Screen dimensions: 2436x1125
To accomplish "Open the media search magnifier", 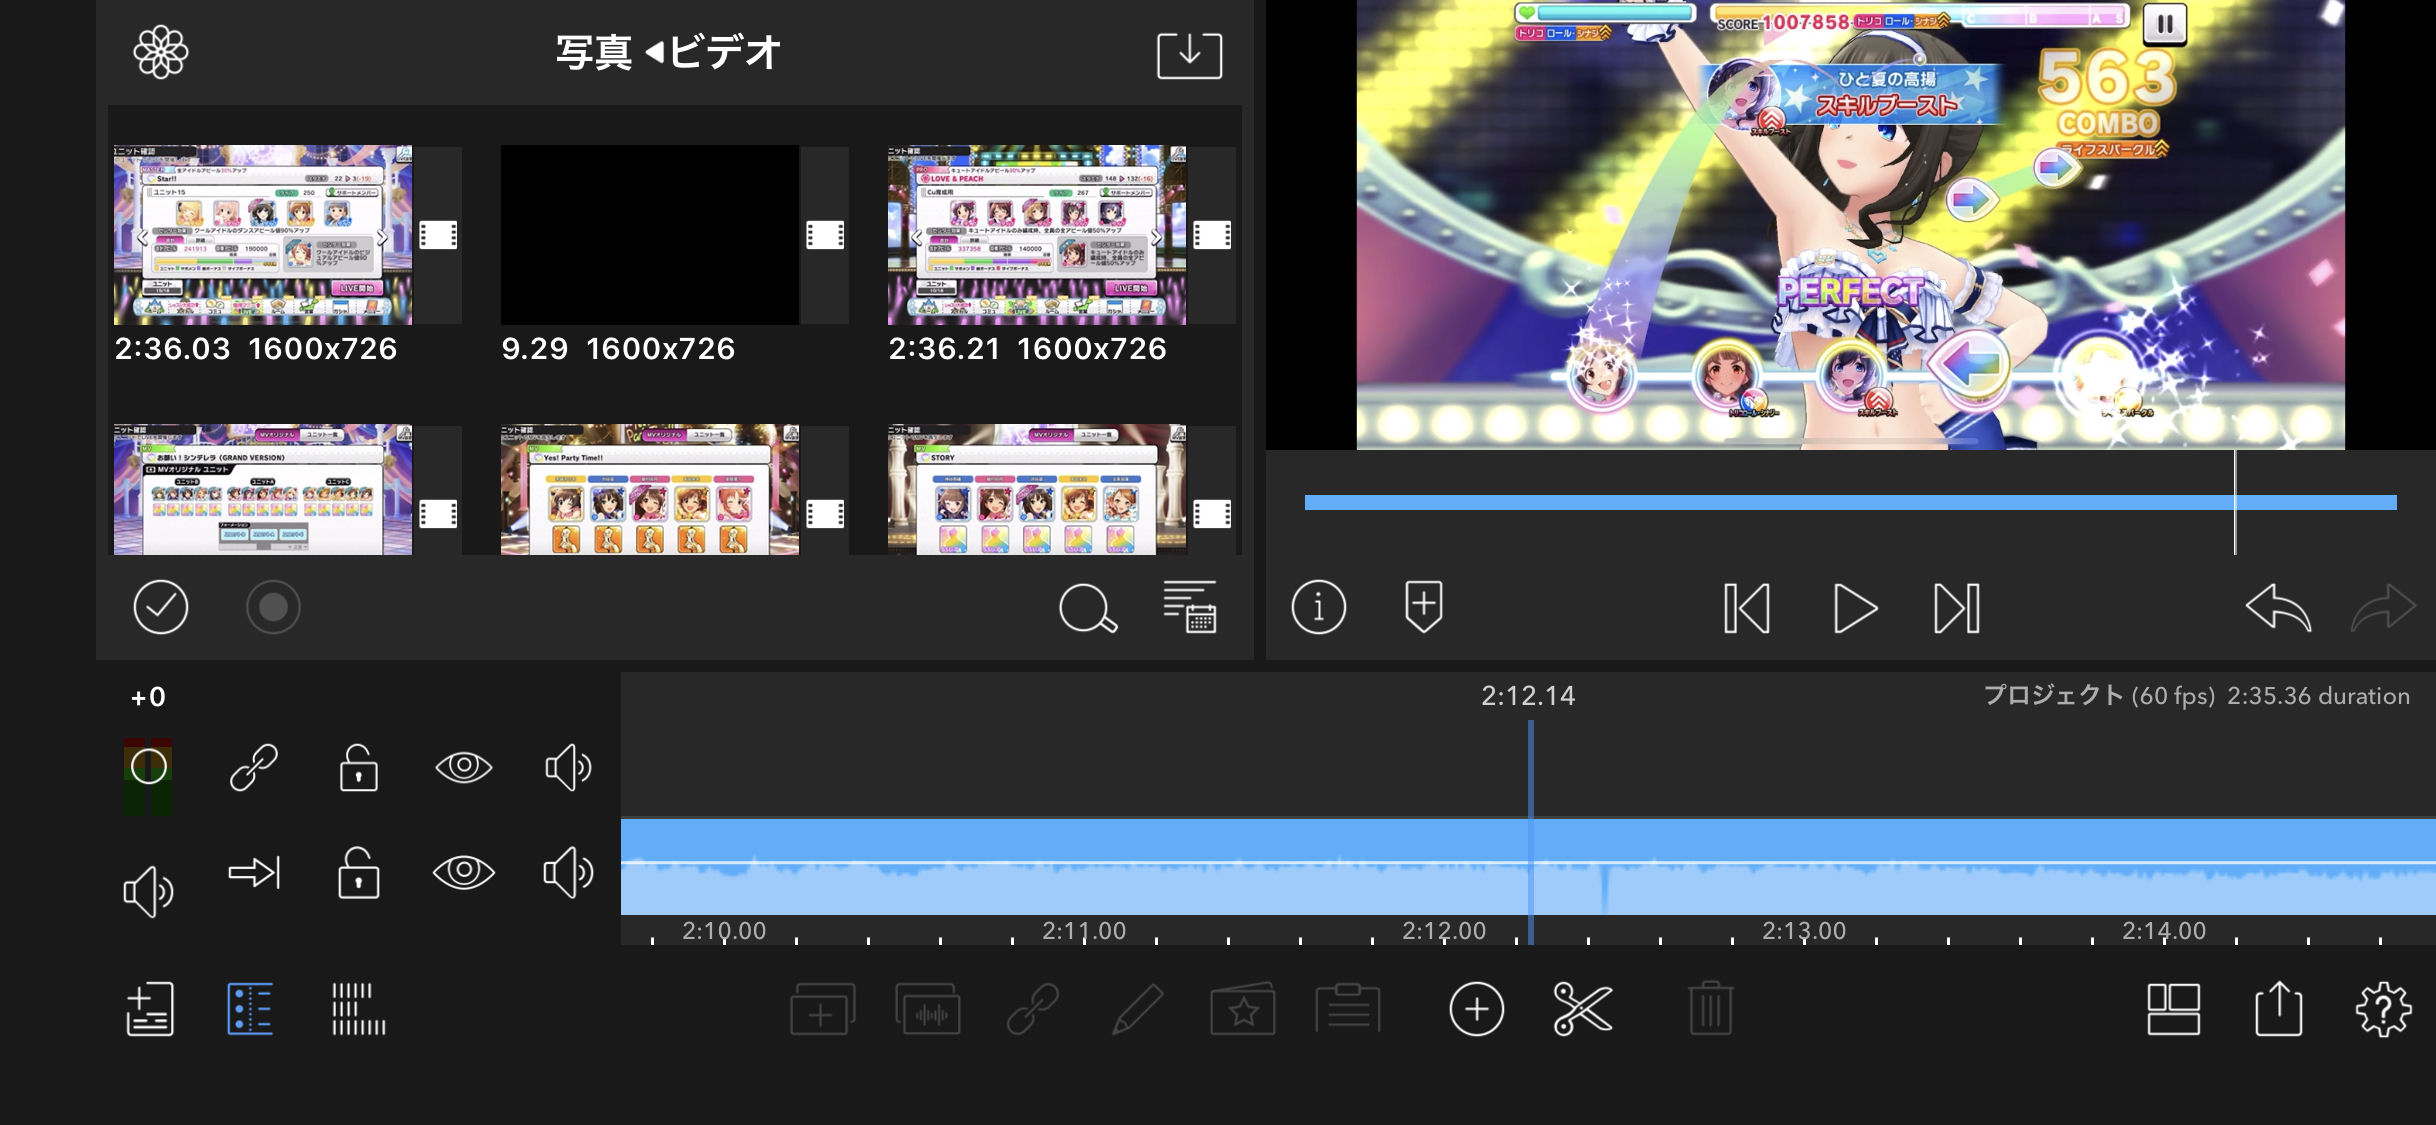I will pyautogui.click(x=1088, y=608).
